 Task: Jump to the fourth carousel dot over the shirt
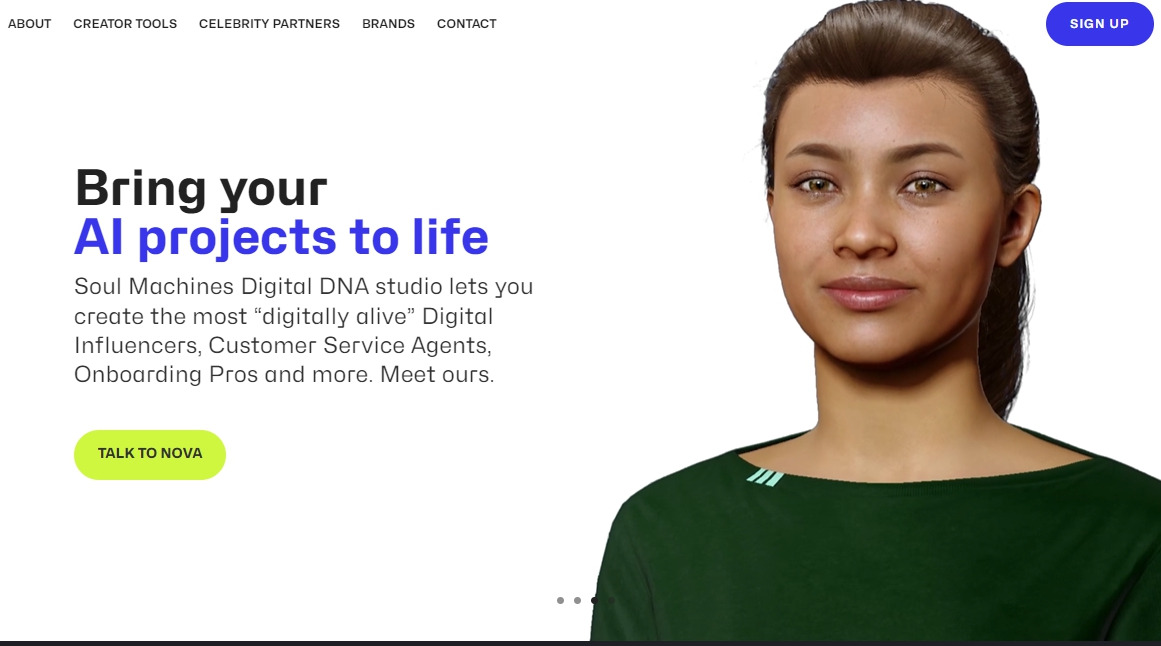[x=612, y=600]
